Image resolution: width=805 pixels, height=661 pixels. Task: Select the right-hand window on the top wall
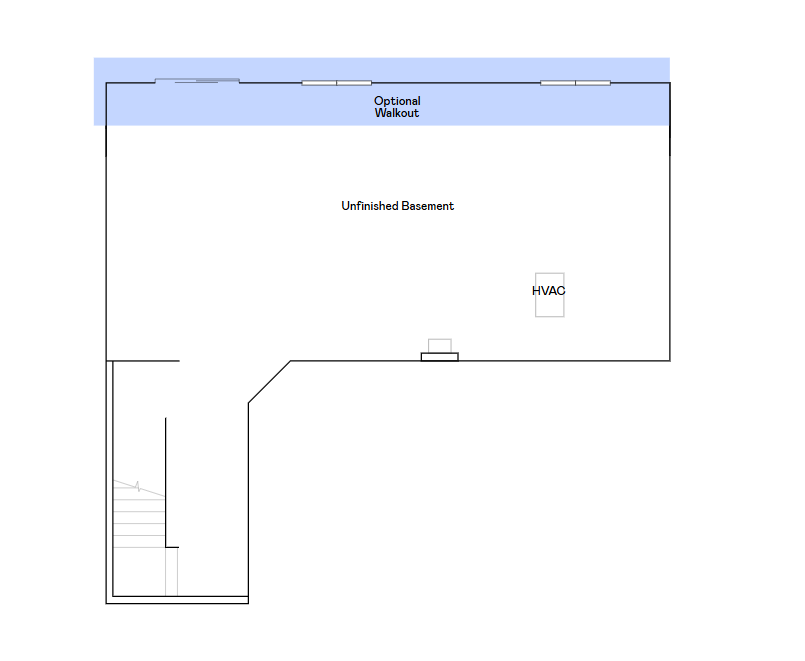tap(575, 82)
